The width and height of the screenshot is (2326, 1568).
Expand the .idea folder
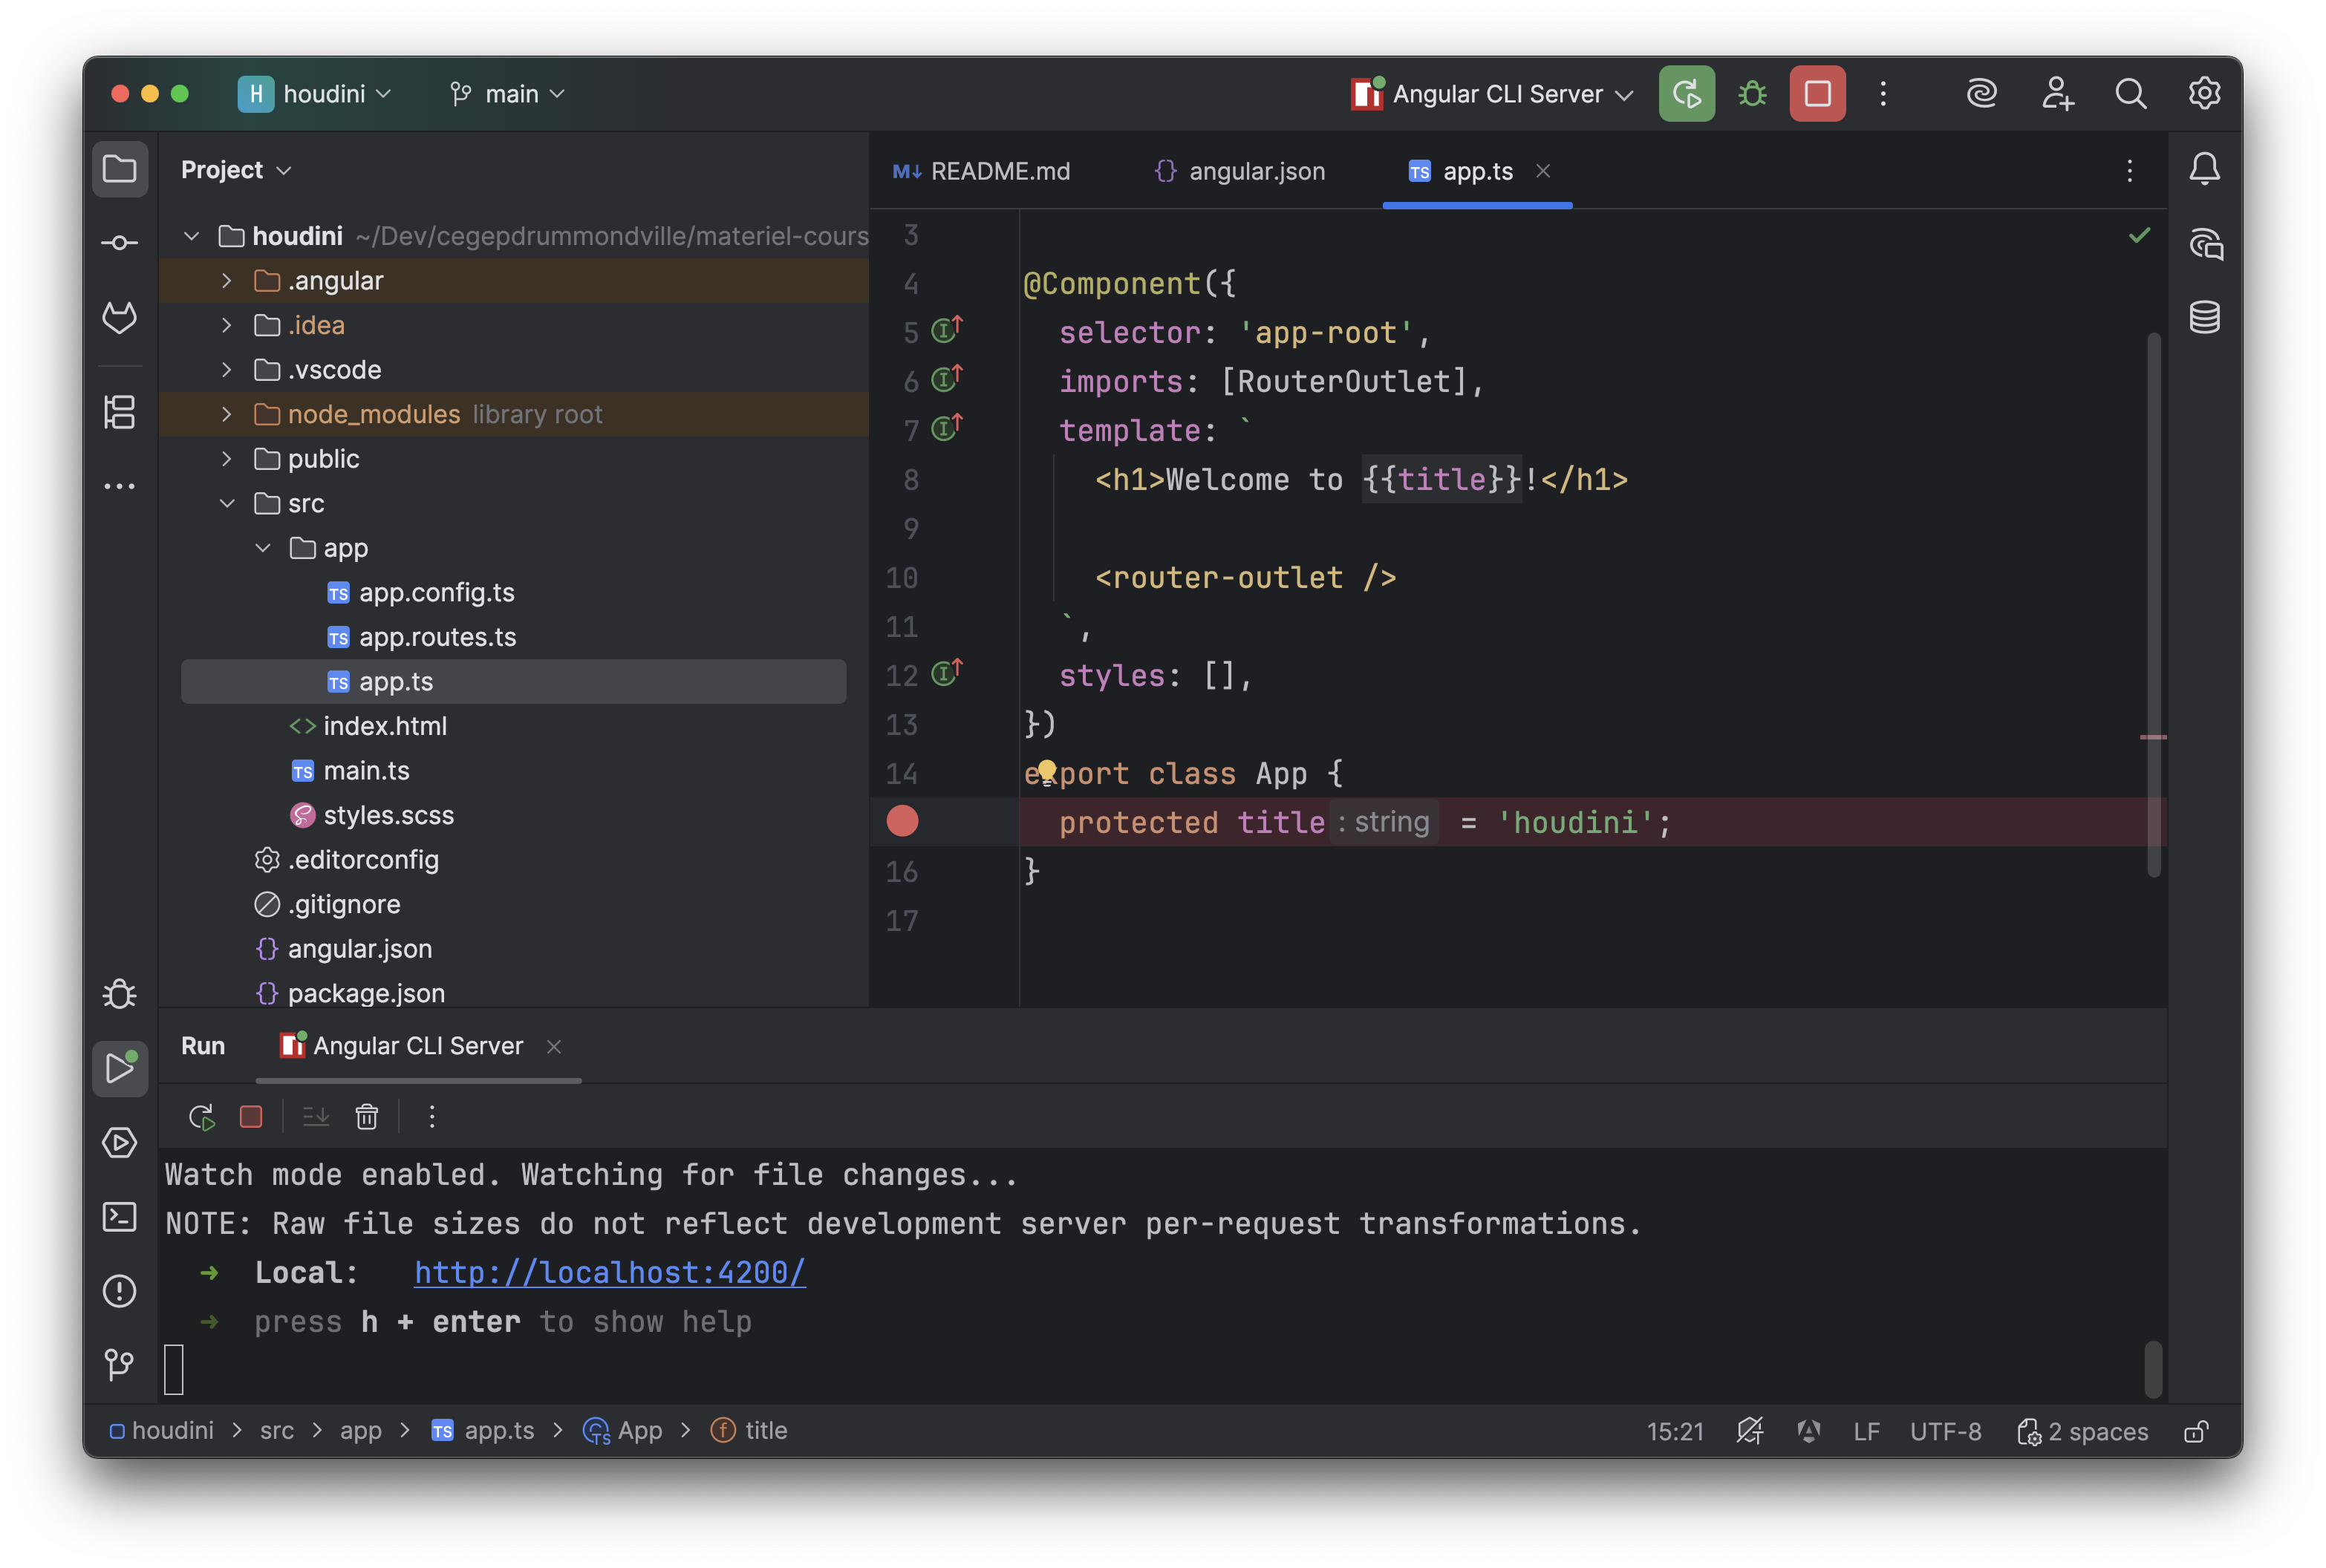click(227, 325)
